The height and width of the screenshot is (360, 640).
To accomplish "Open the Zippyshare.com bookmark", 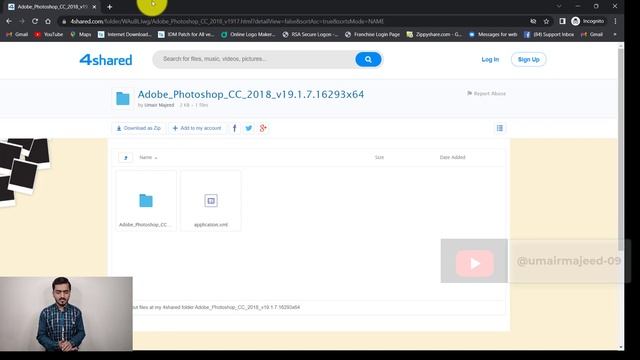I will 434,35.
